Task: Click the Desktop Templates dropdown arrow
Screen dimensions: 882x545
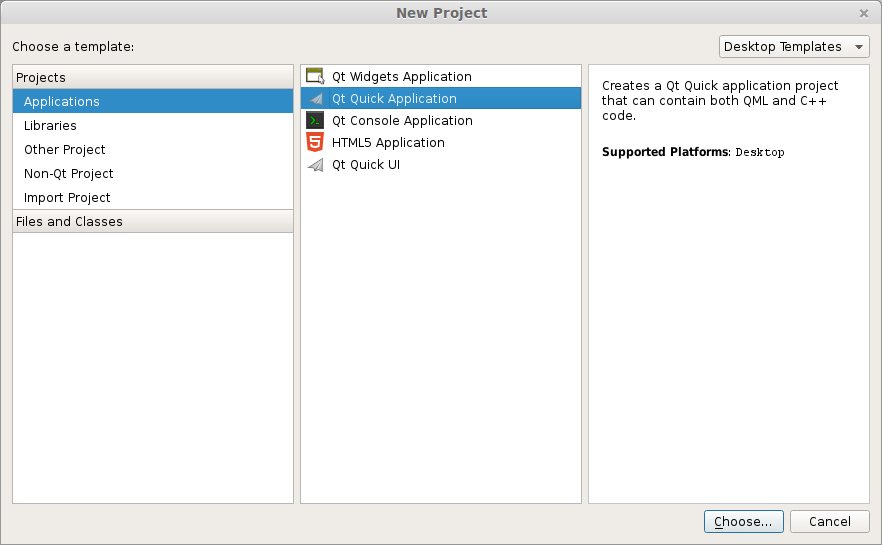Action: [x=859, y=47]
